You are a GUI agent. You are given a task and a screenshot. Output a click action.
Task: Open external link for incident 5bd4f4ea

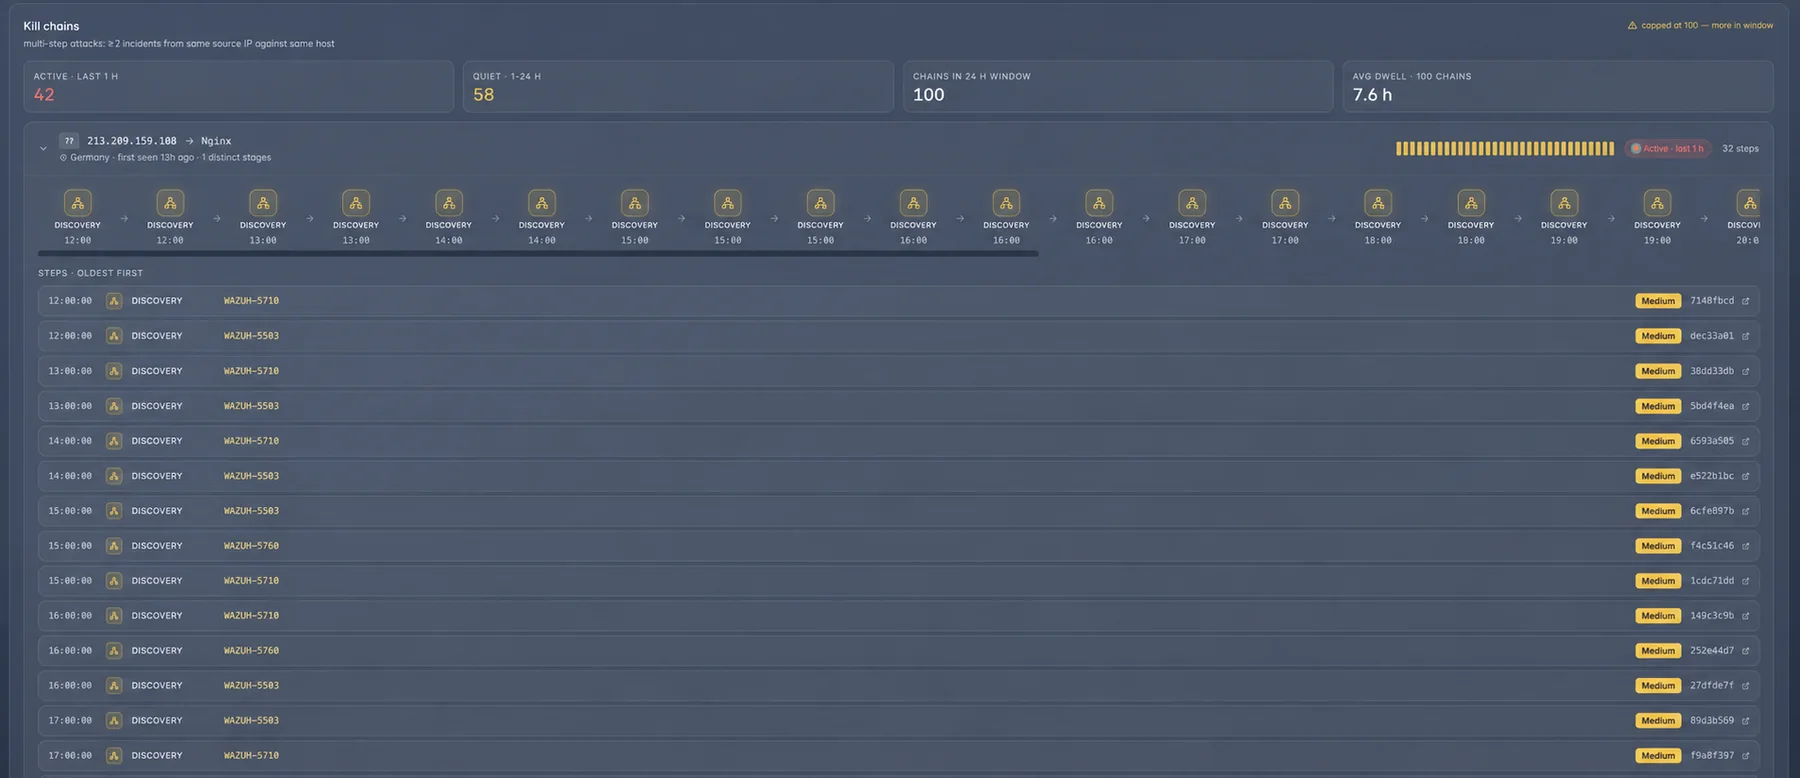point(1745,406)
